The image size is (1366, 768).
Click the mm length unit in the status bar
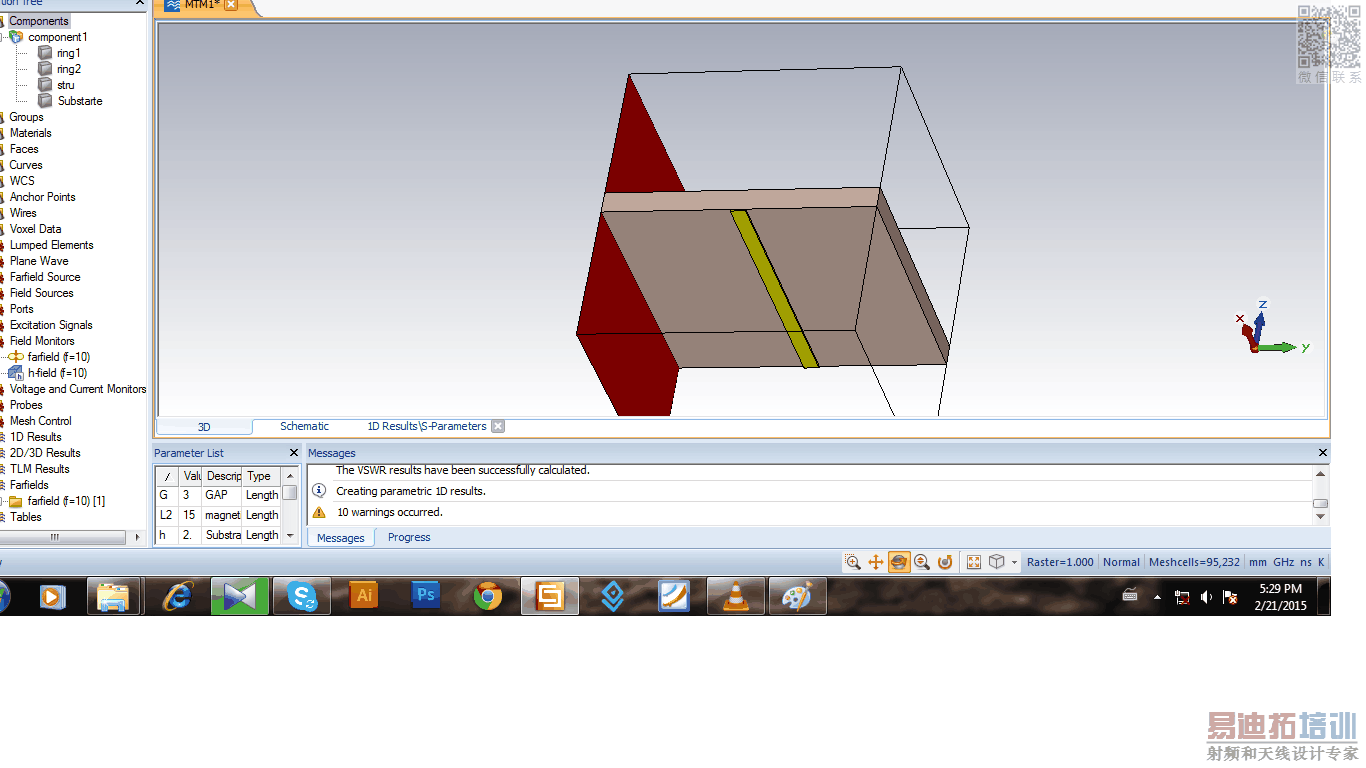1258,562
